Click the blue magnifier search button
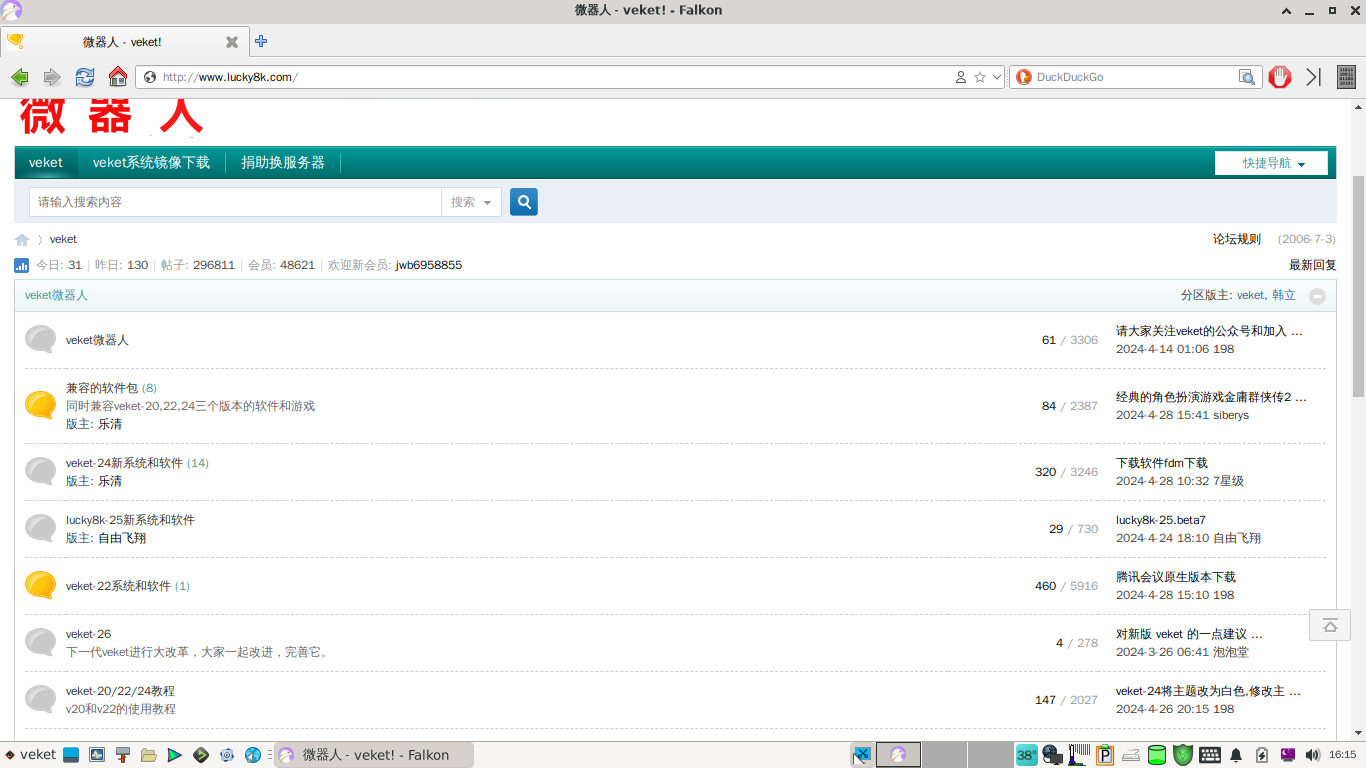 pyautogui.click(x=524, y=202)
